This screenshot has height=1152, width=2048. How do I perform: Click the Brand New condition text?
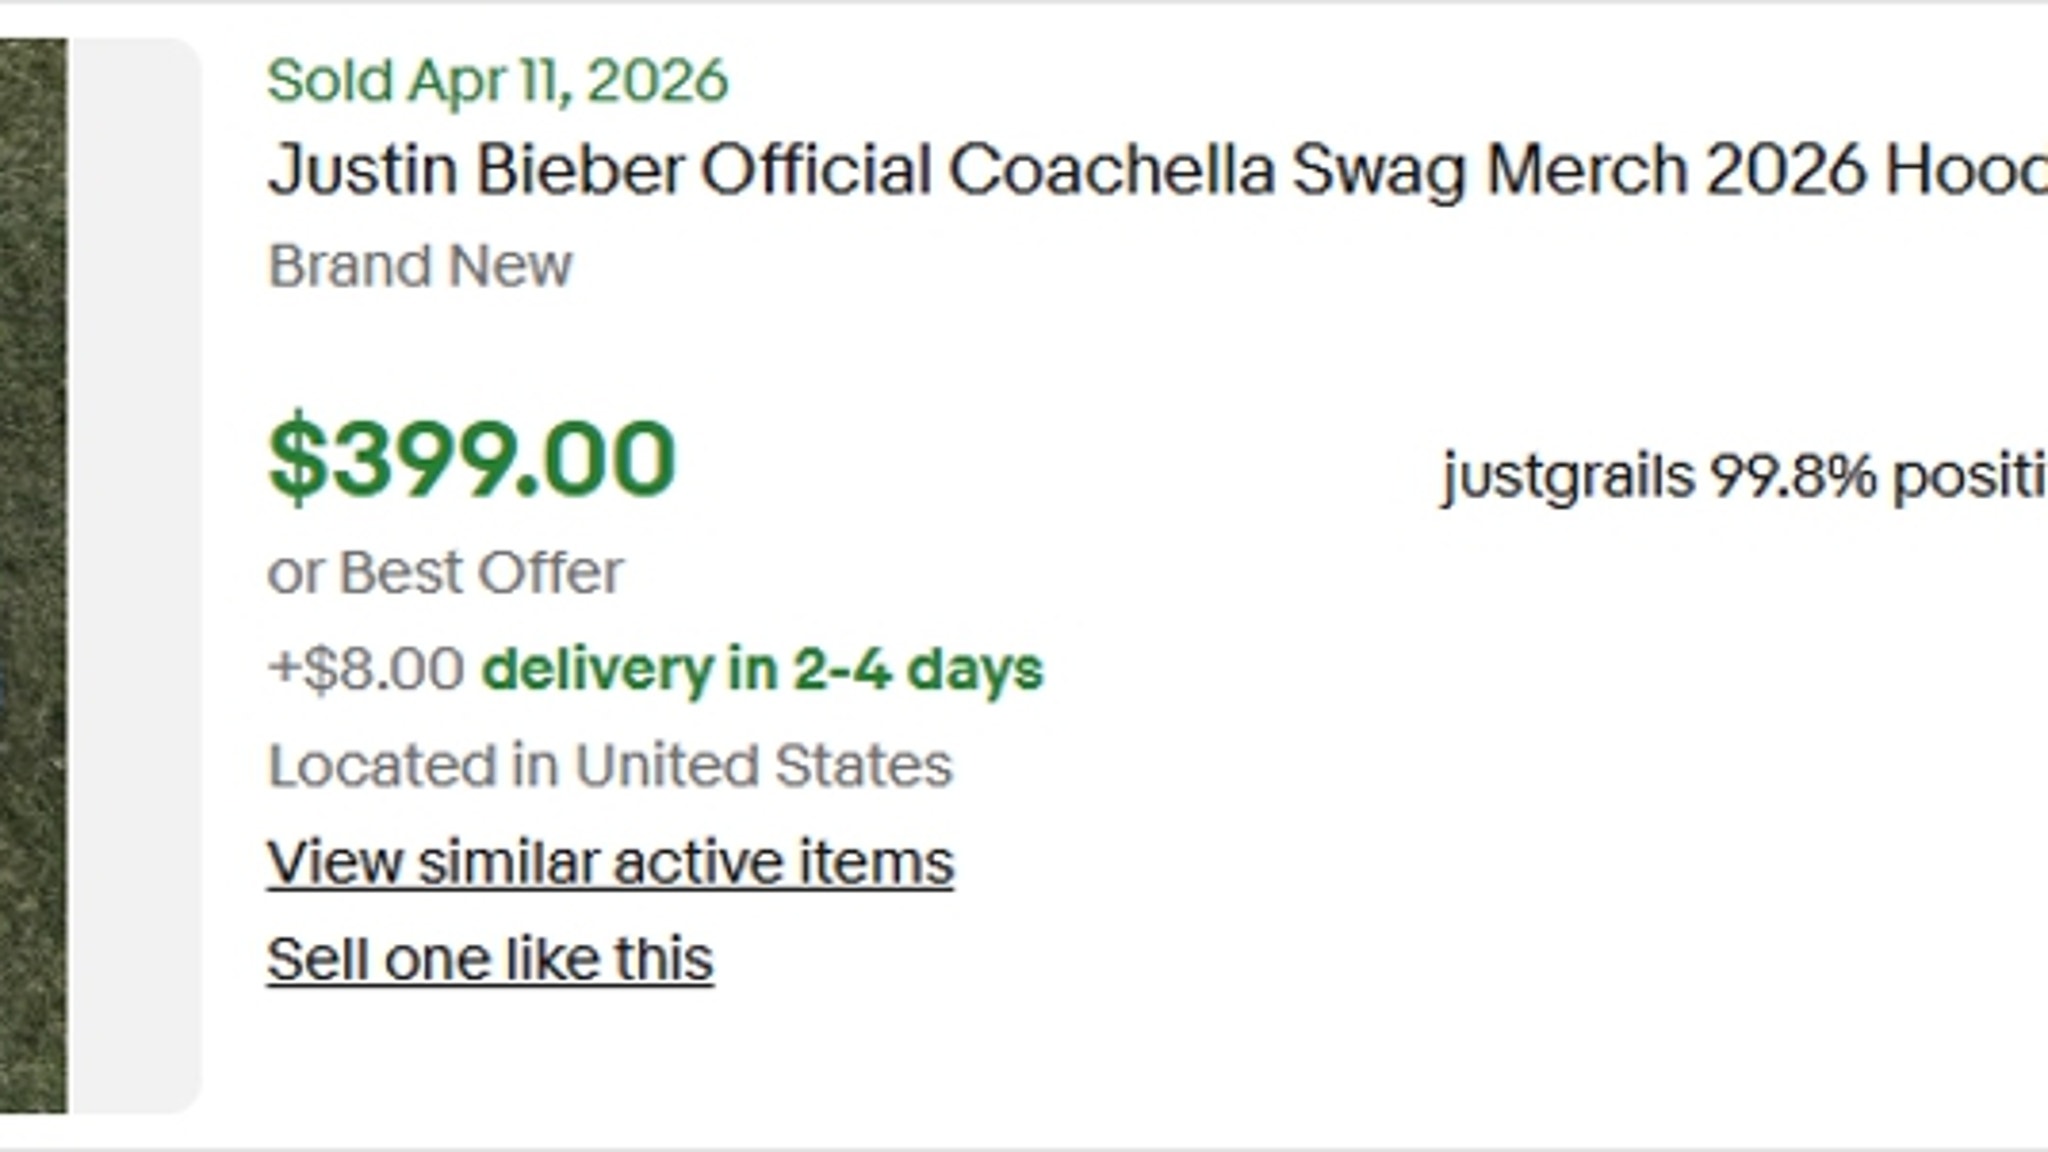click(x=420, y=266)
